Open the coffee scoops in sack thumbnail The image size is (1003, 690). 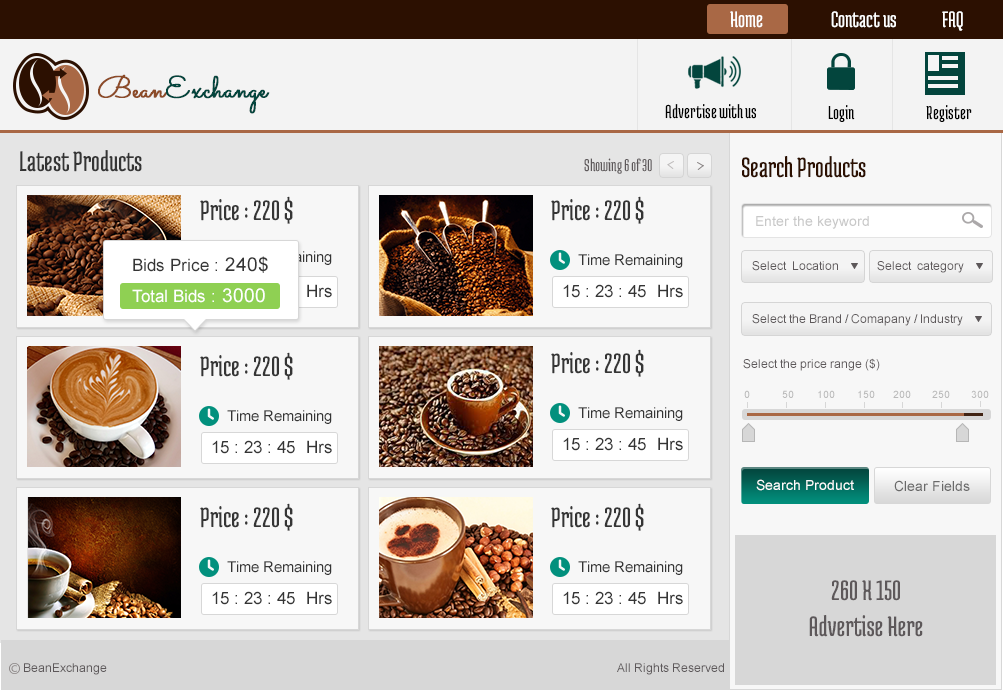tap(455, 255)
